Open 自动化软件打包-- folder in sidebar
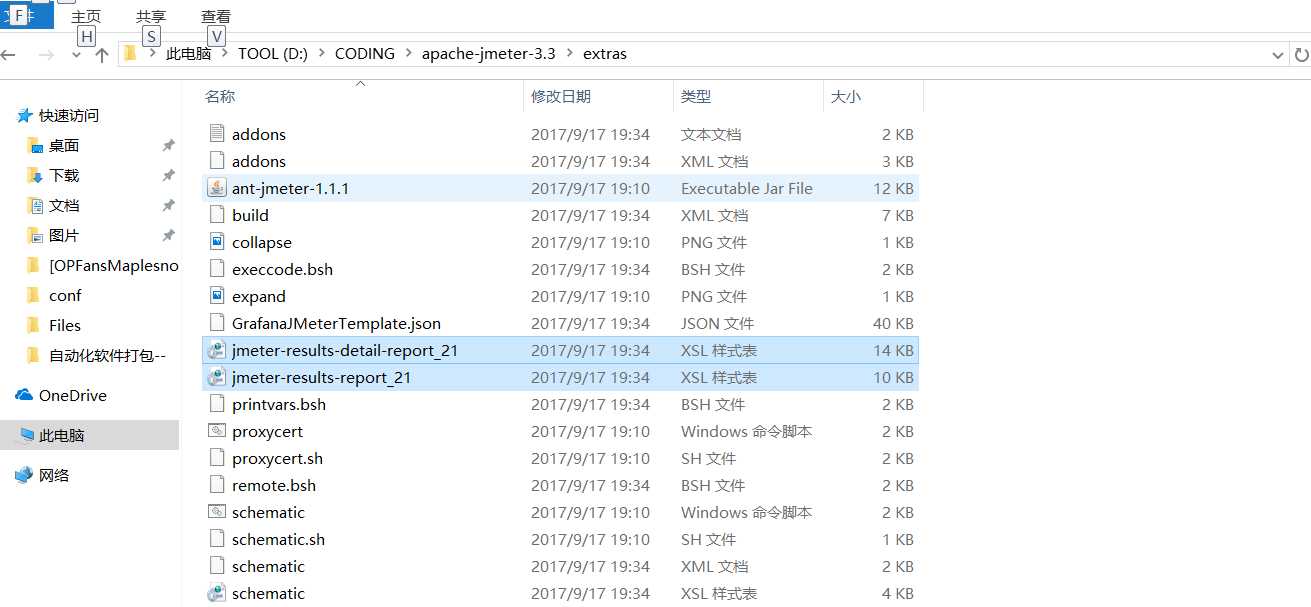 tap(107, 355)
